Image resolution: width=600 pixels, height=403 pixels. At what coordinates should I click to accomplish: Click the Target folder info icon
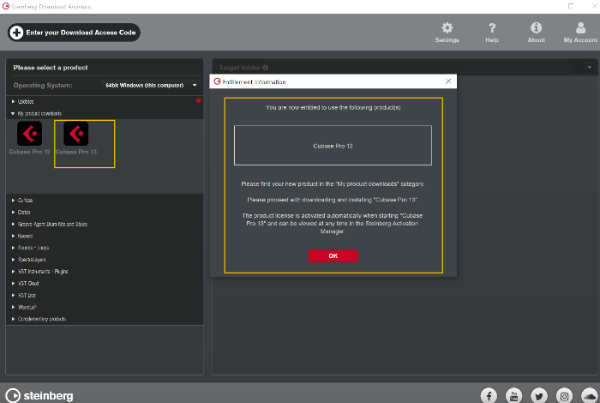click(265, 67)
